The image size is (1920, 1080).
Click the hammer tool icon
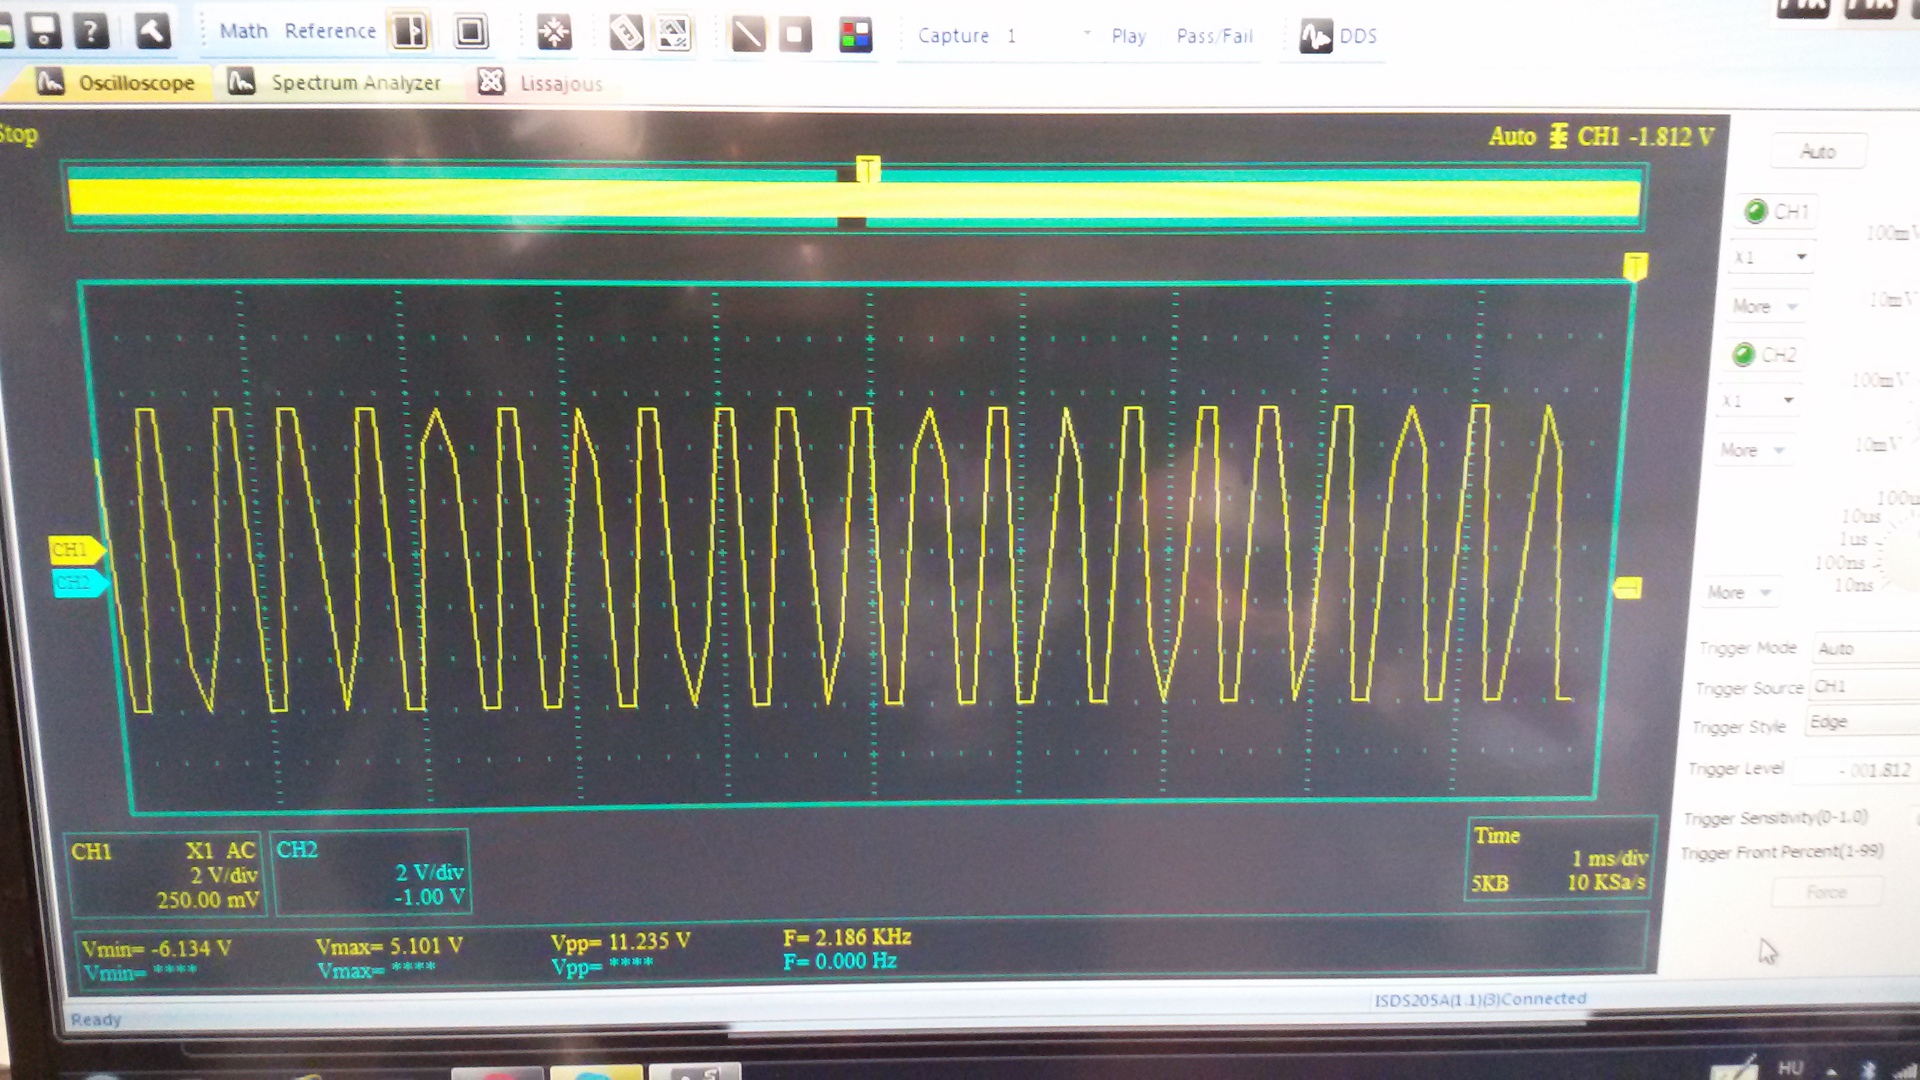pyautogui.click(x=153, y=31)
